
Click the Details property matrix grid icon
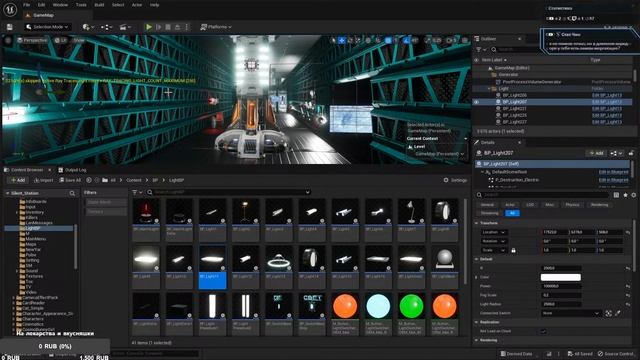(616, 195)
